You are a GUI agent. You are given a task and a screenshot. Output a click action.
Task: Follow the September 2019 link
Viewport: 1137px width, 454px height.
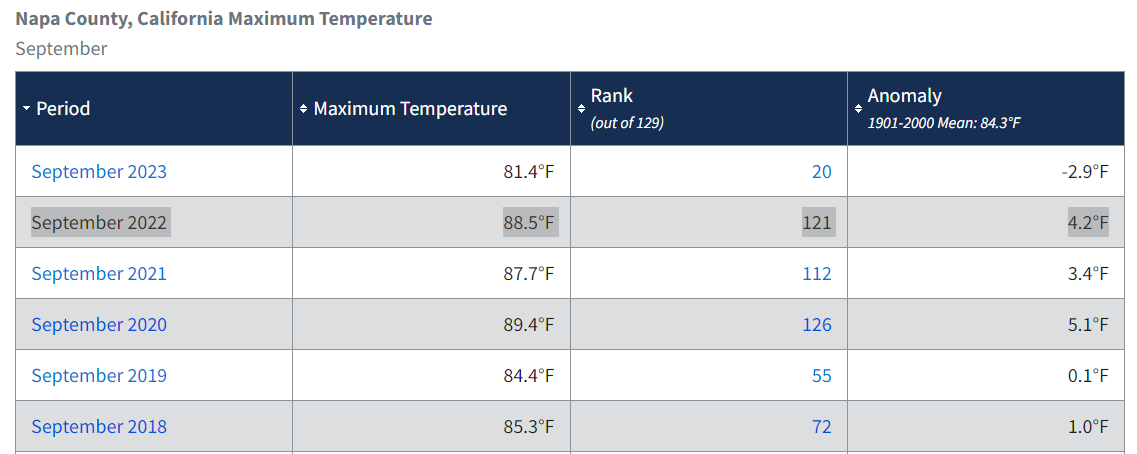pos(99,375)
